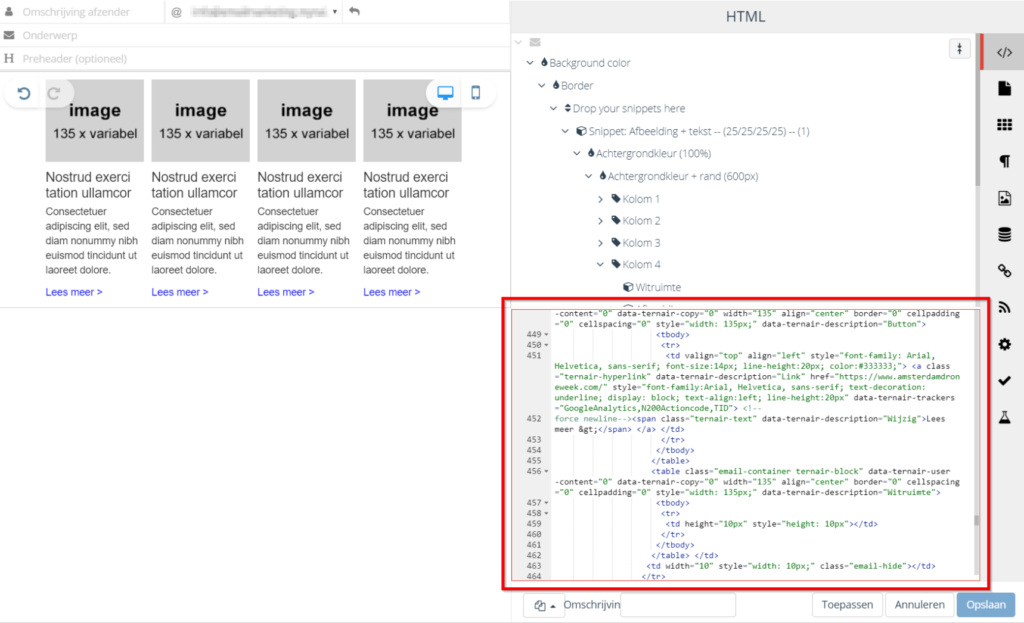Click the second column Lees meer link
The width and height of the screenshot is (1024, 623).
tap(180, 292)
